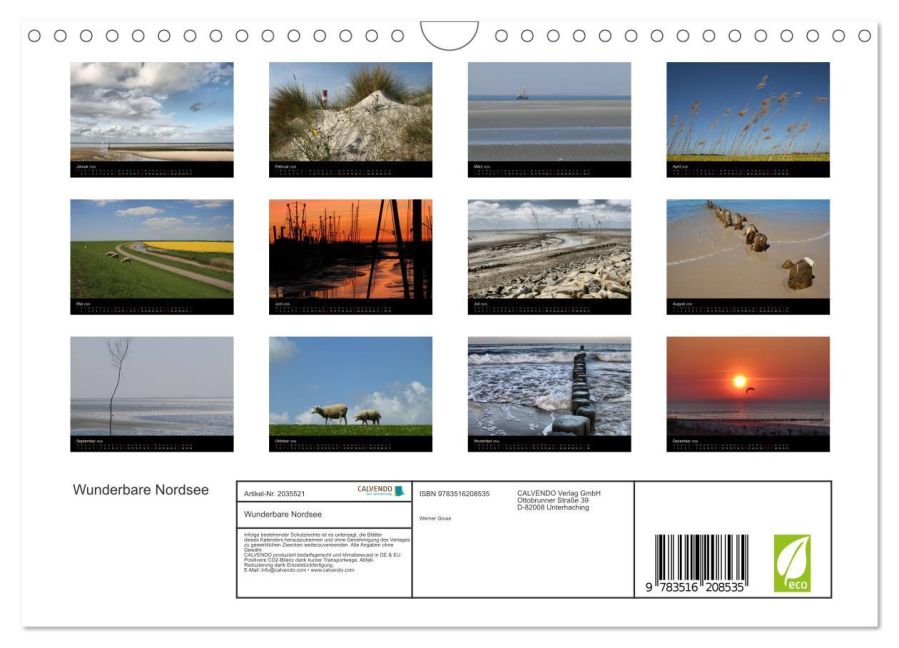This screenshot has width=899, height=648.
Task: Select the April thumbnail with reeds
Action: point(748,120)
